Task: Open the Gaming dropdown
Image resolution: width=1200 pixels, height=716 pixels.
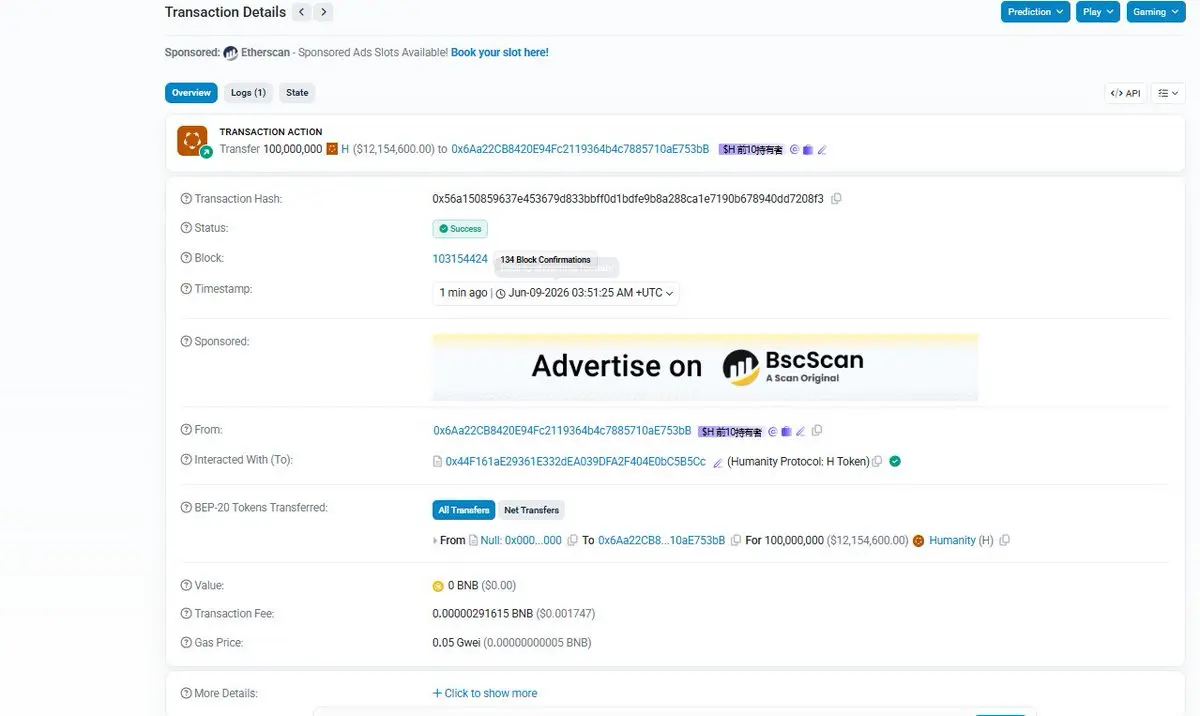Action: pos(1155,12)
